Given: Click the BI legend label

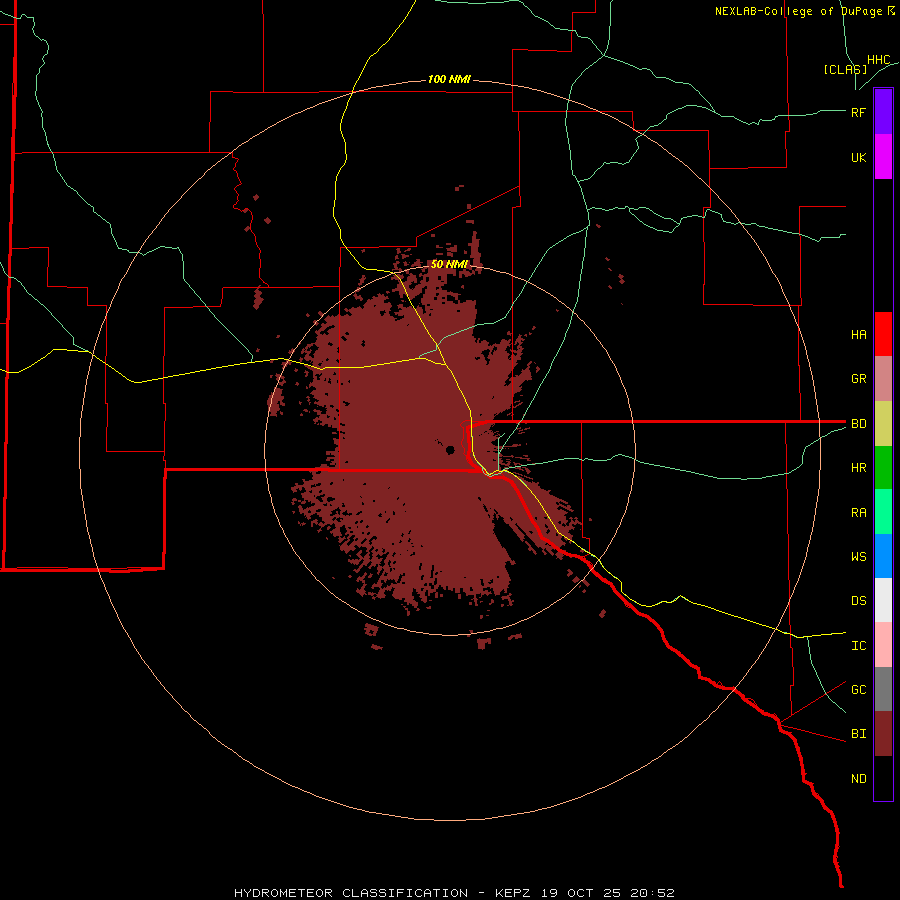Looking at the screenshot, I should [858, 734].
